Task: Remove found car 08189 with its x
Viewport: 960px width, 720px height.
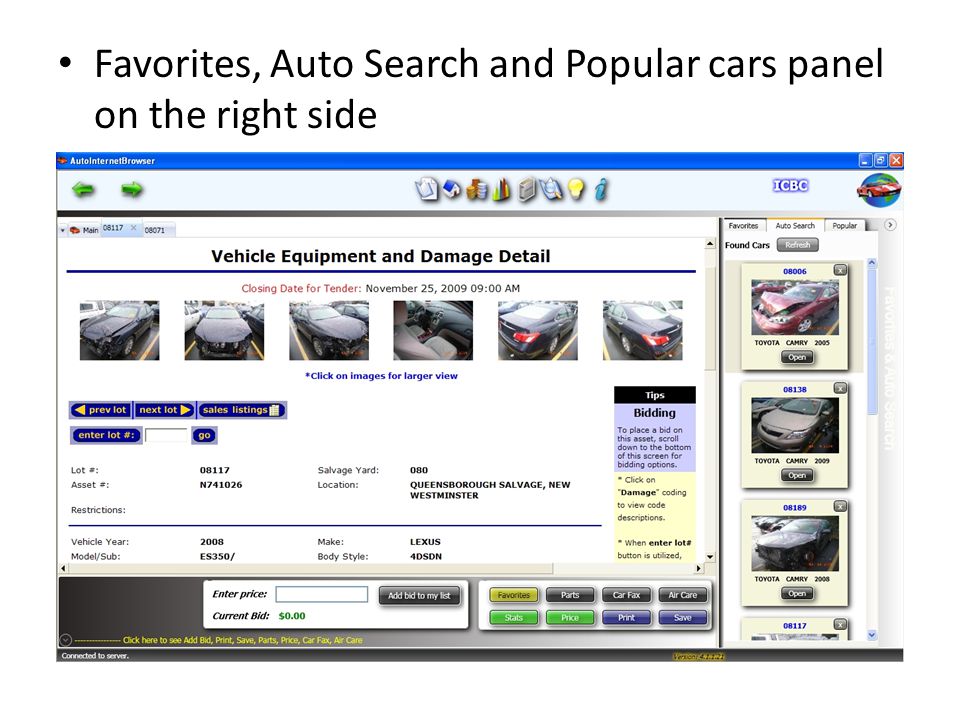Action: 841,506
